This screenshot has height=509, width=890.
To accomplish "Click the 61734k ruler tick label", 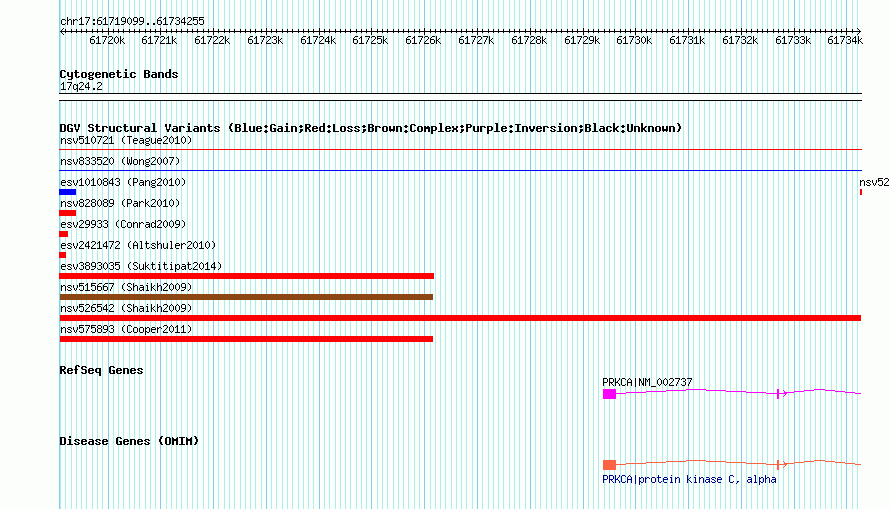I will click(x=845, y=40).
